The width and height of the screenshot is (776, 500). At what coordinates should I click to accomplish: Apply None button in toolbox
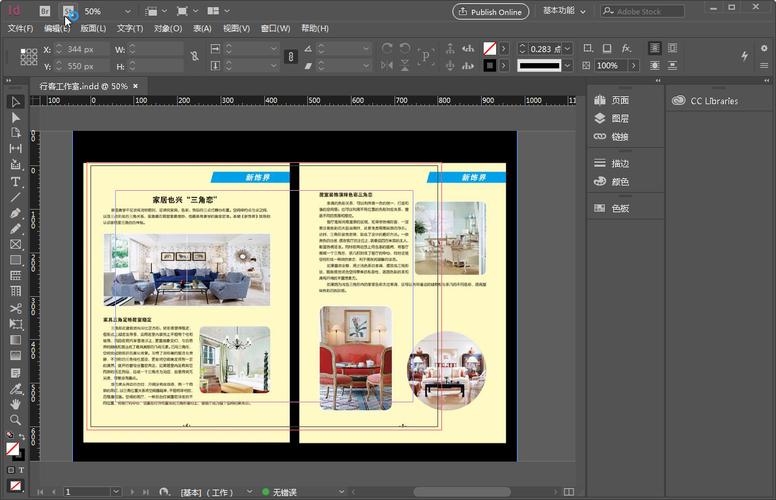click(15, 486)
